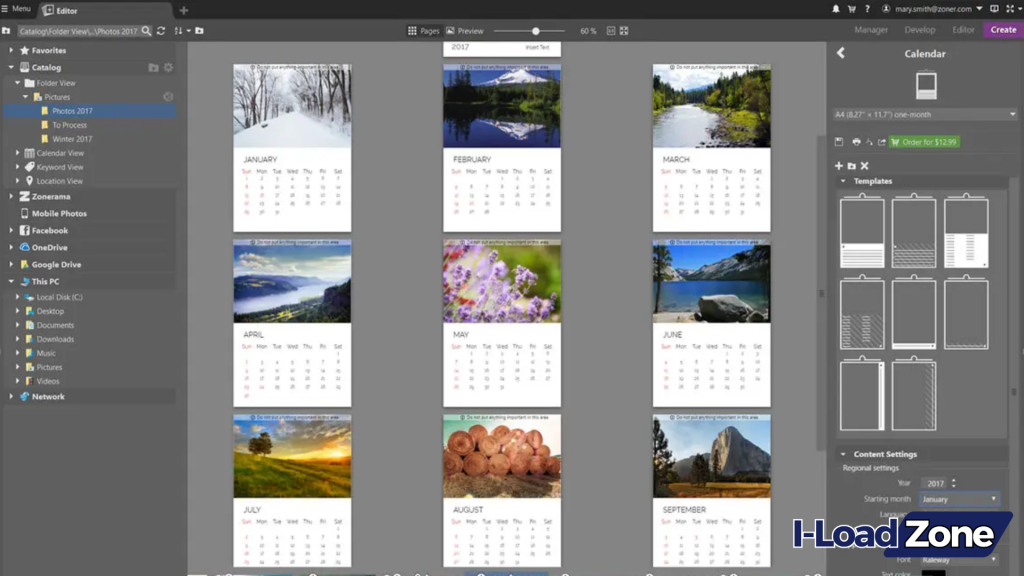This screenshot has width=1024, height=576.
Task: Toggle the notification bell icon
Action: (836, 9)
